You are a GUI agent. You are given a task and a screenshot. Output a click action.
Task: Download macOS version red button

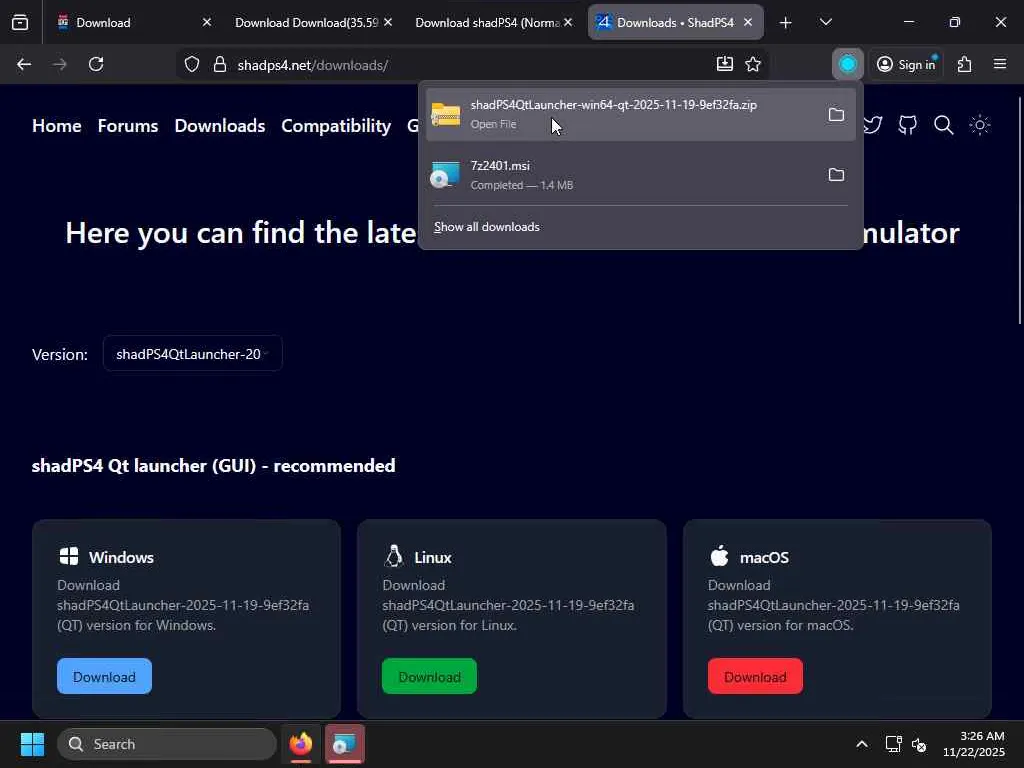tap(755, 676)
